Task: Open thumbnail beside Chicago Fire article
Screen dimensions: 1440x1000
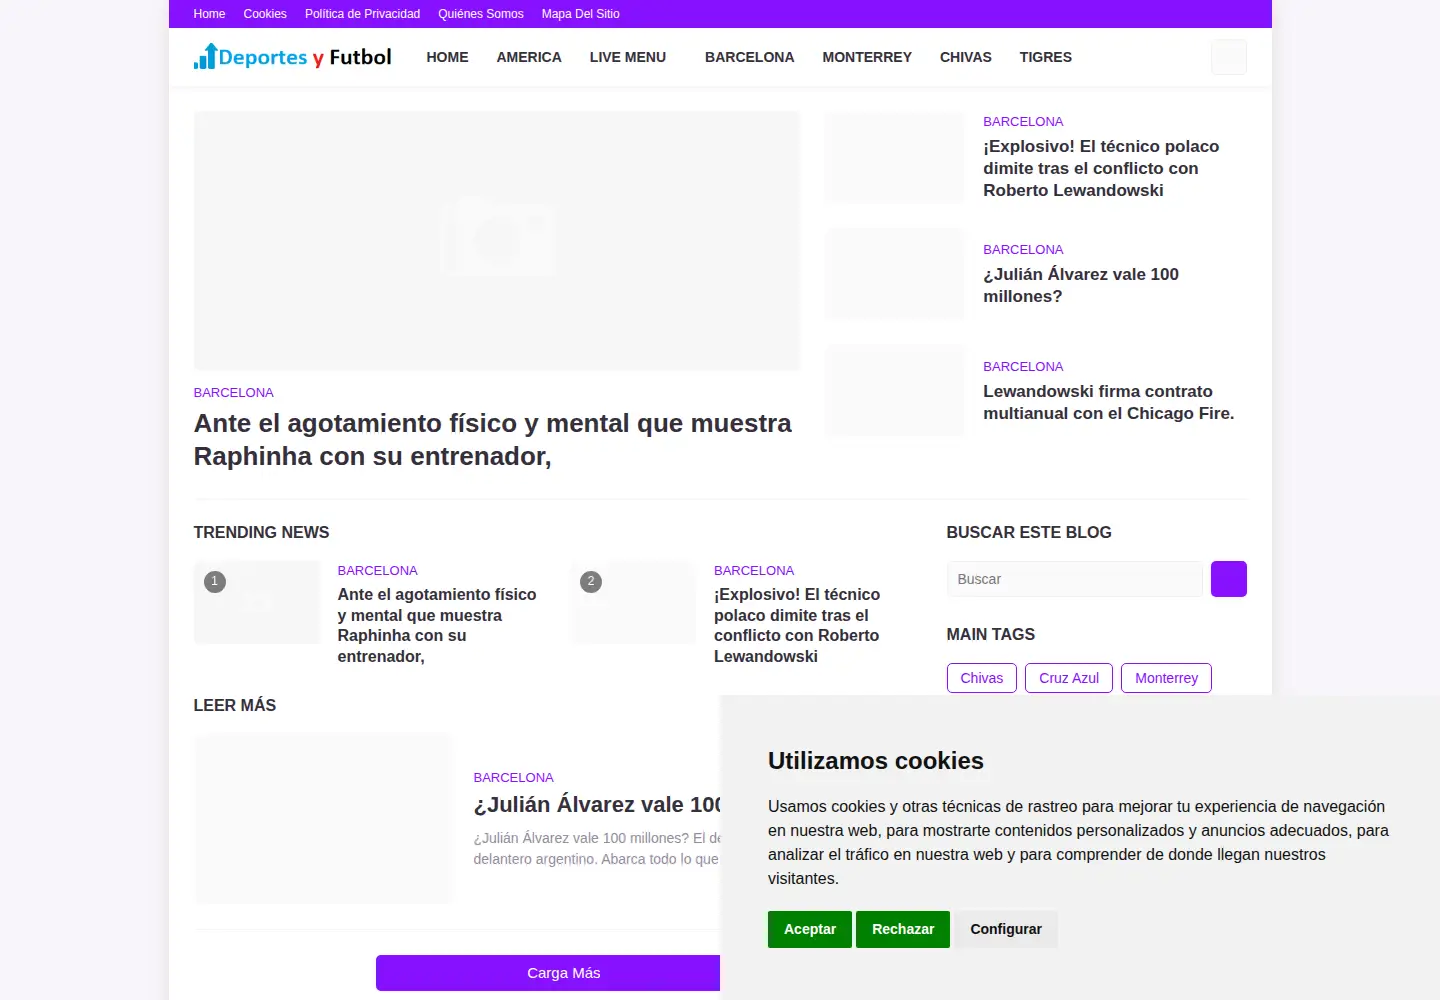Action: [895, 391]
